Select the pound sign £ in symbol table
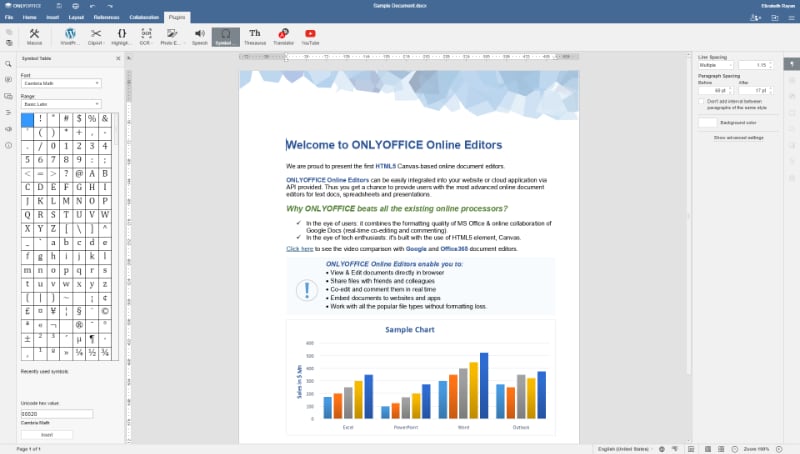 [28, 311]
